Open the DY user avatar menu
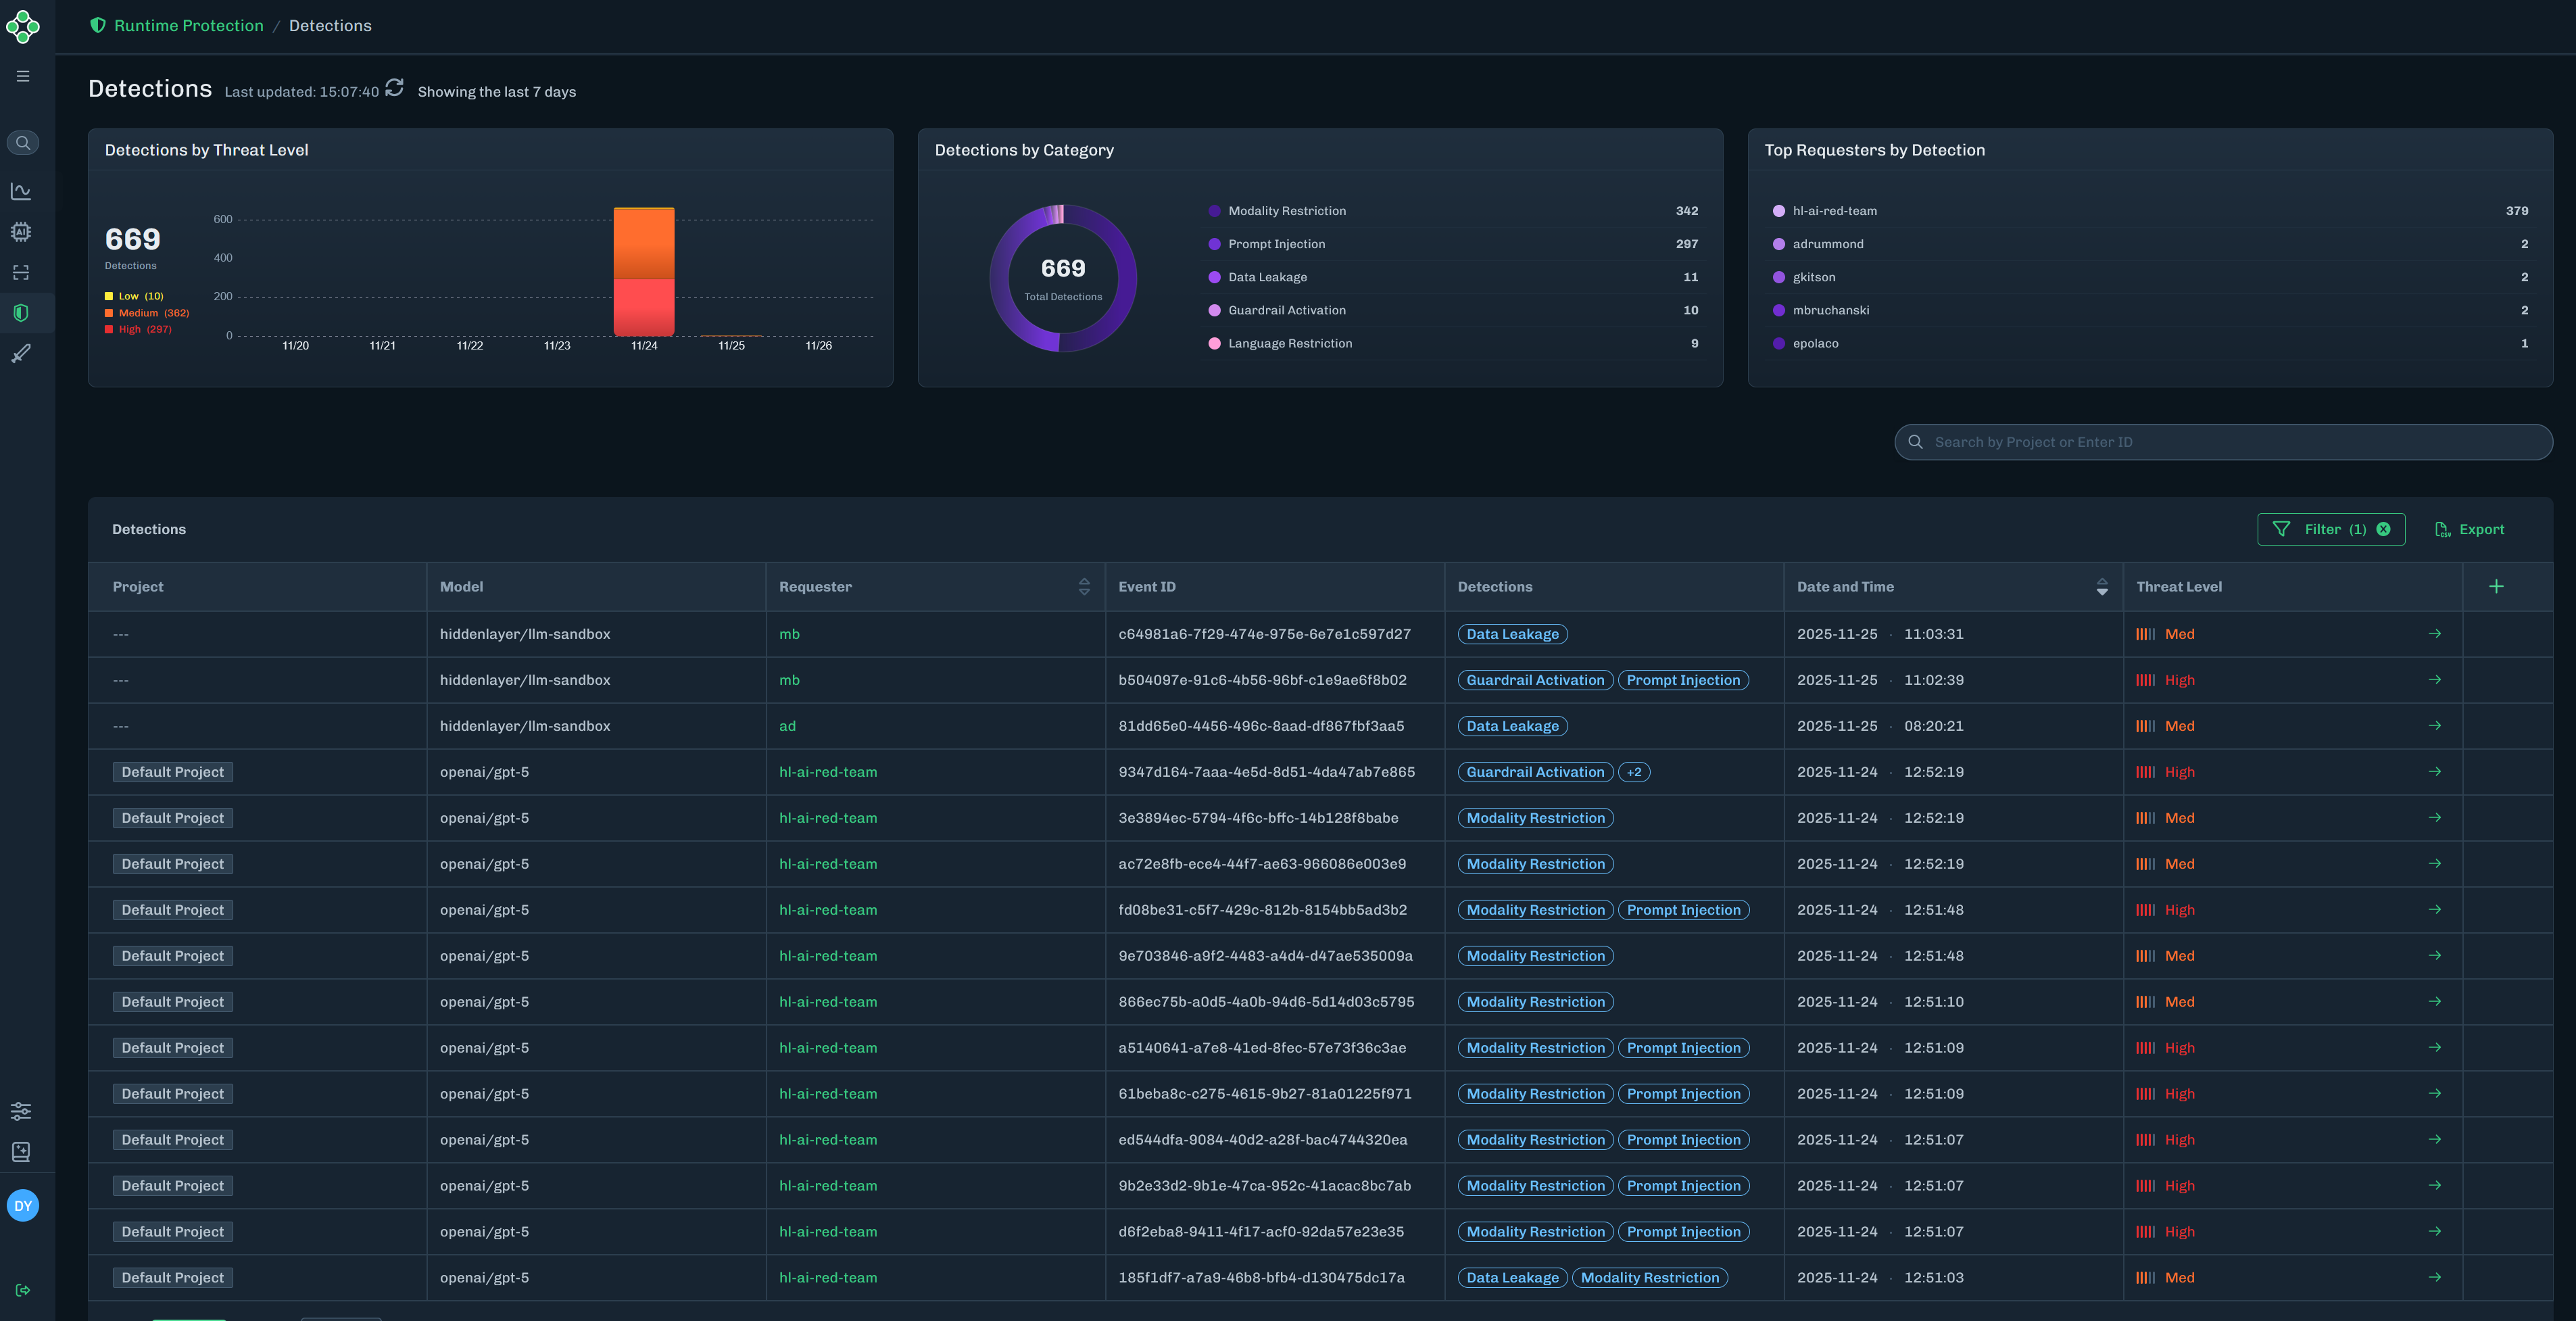The image size is (2576, 1321). [22, 1206]
